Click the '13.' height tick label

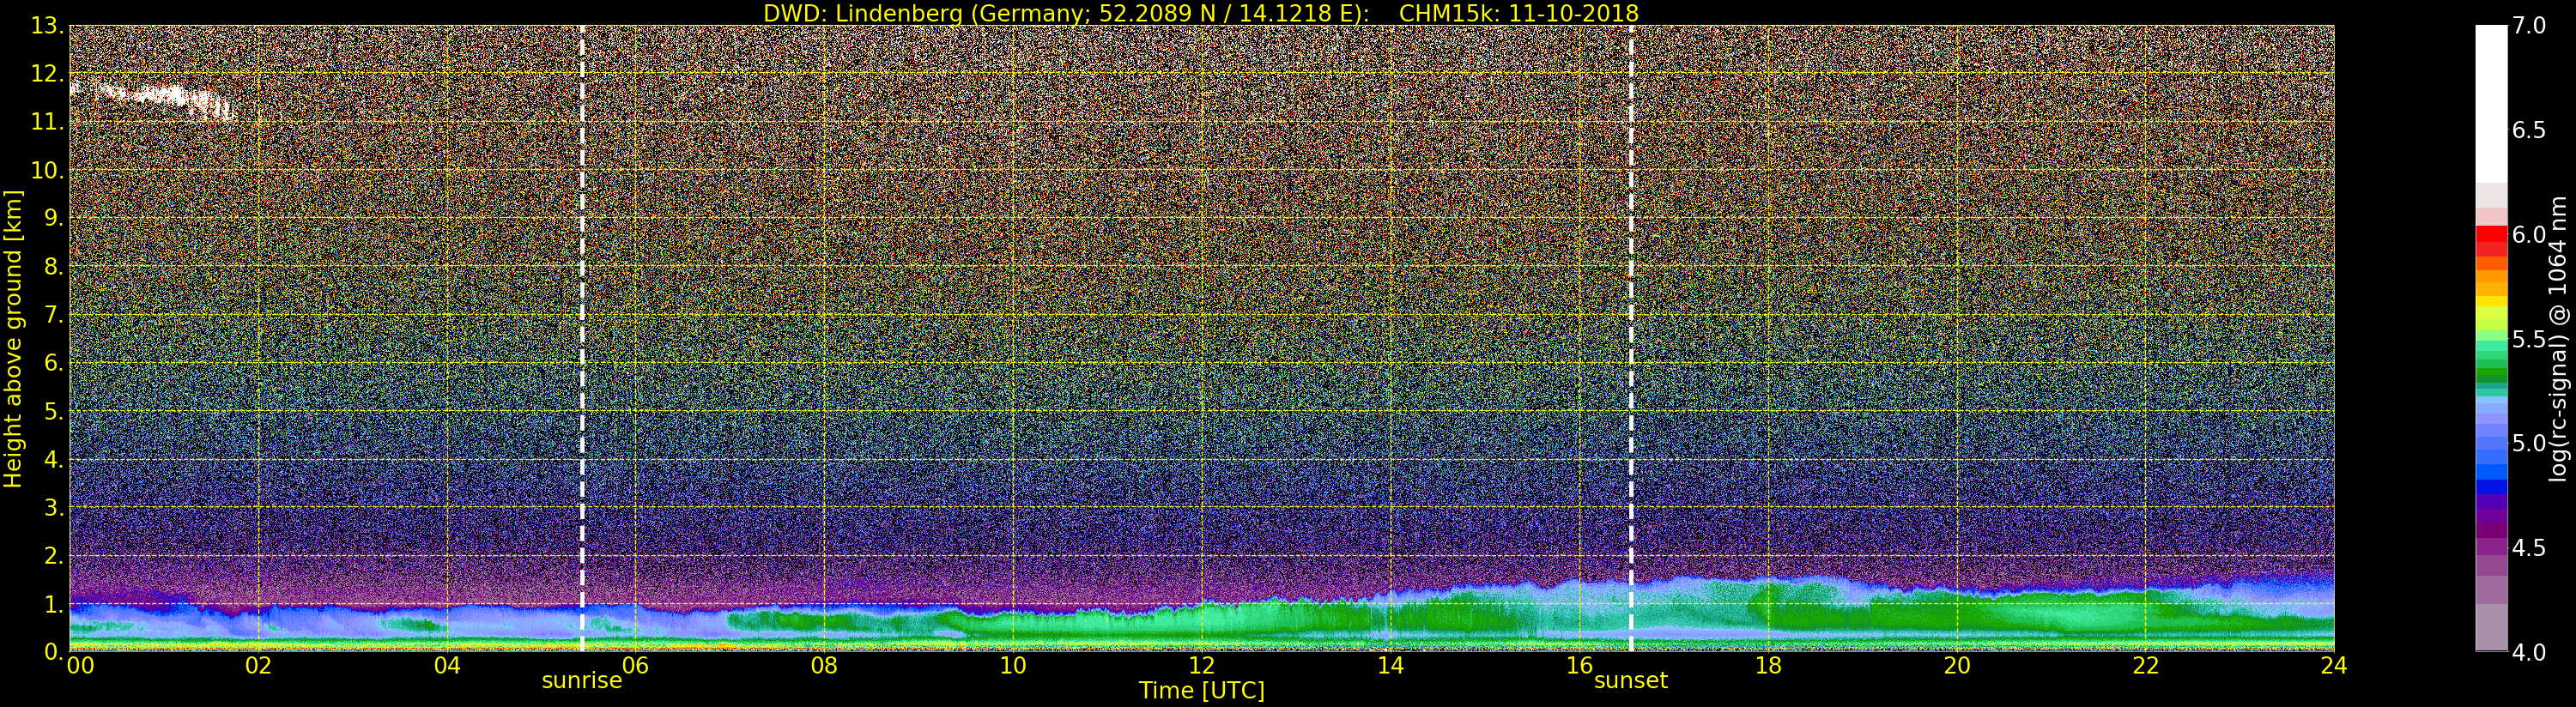point(47,26)
